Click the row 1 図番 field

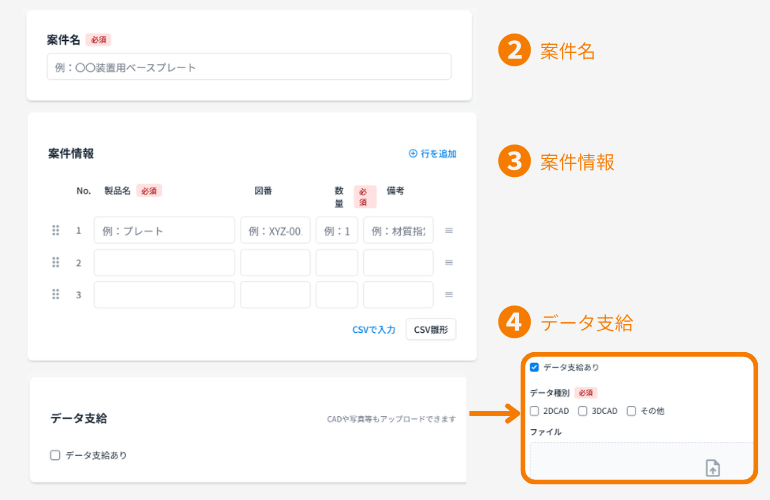[x=275, y=230]
